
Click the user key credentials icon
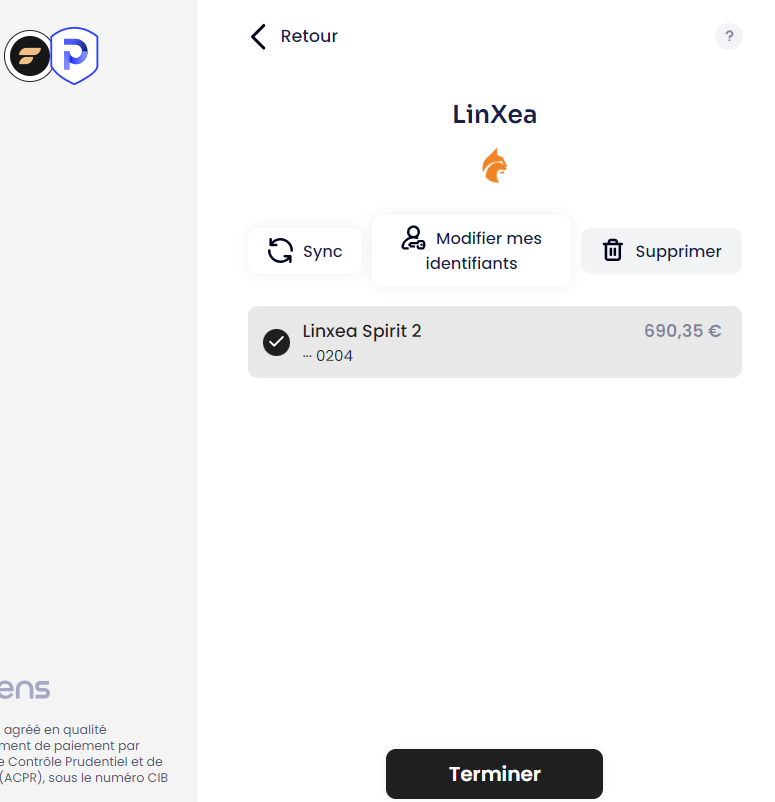click(413, 238)
